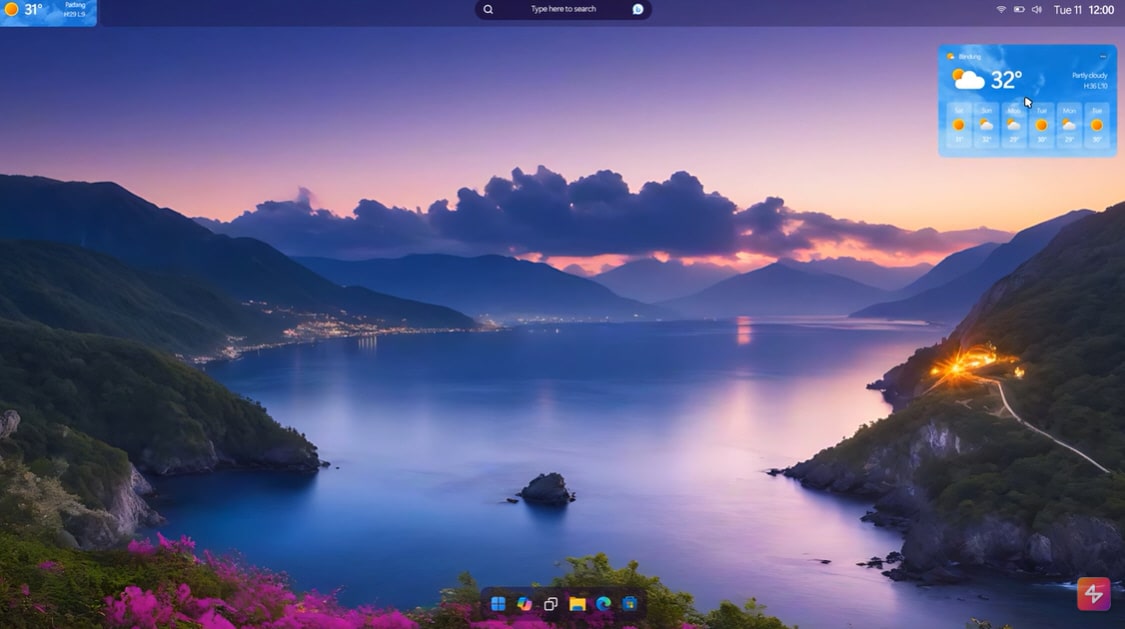Select the Sat forecast card in the widget

[x=959, y=125]
